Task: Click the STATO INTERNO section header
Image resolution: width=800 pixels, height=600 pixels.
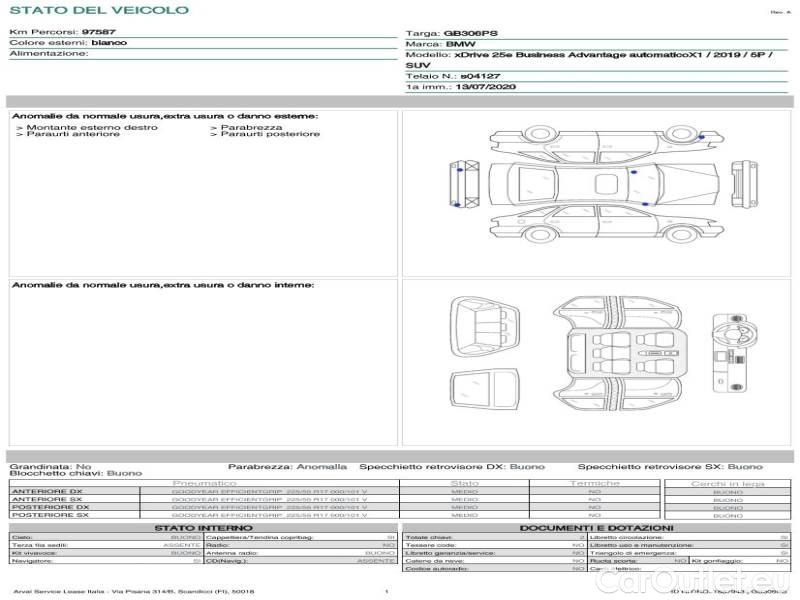Action: pos(203,527)
